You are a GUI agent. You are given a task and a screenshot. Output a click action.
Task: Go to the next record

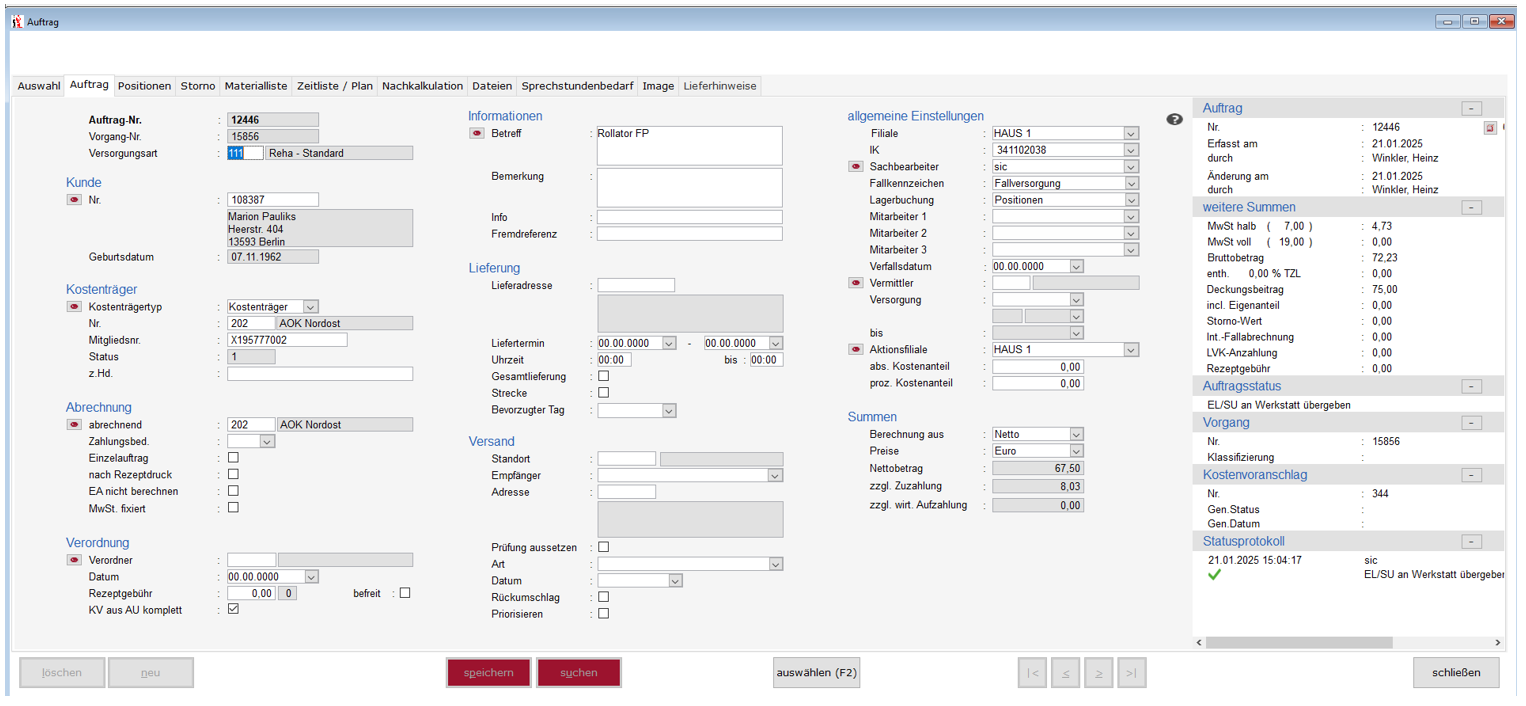1099,673
